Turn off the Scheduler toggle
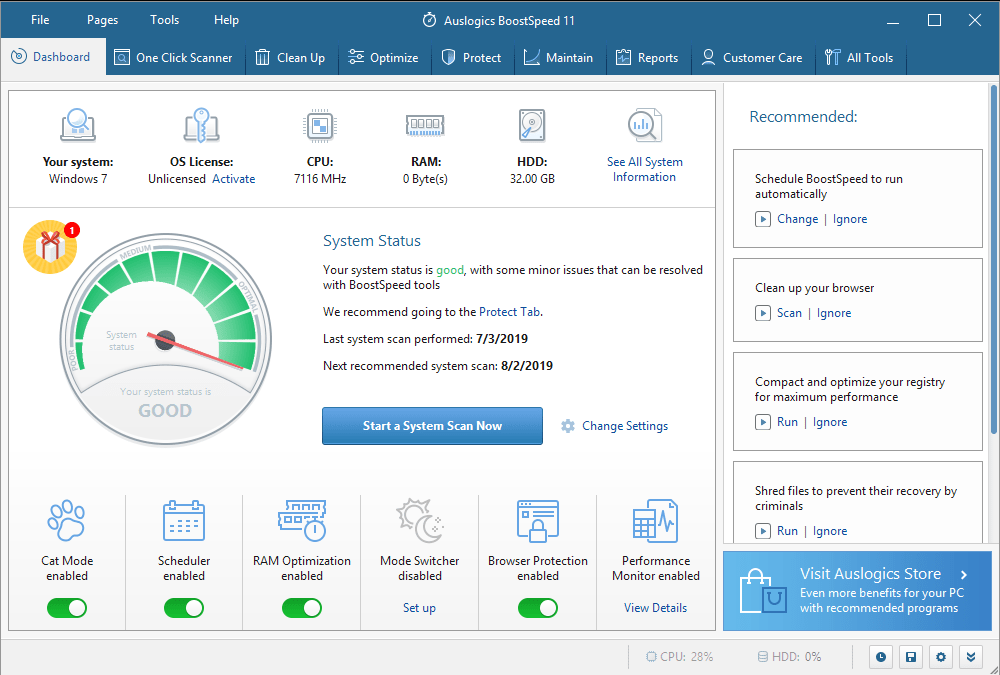Image resolution: width=1000 pixels, height=675 pixels. (184, 608)
